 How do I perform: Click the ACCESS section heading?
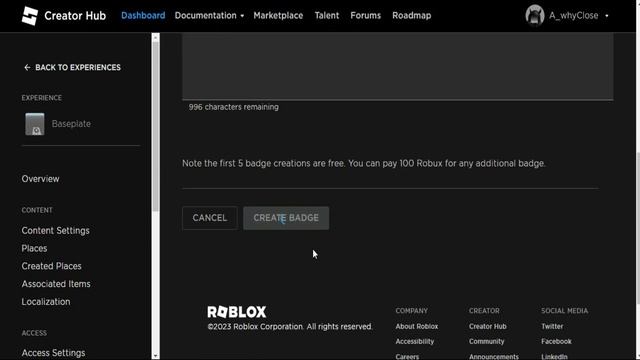click(34, 333)
